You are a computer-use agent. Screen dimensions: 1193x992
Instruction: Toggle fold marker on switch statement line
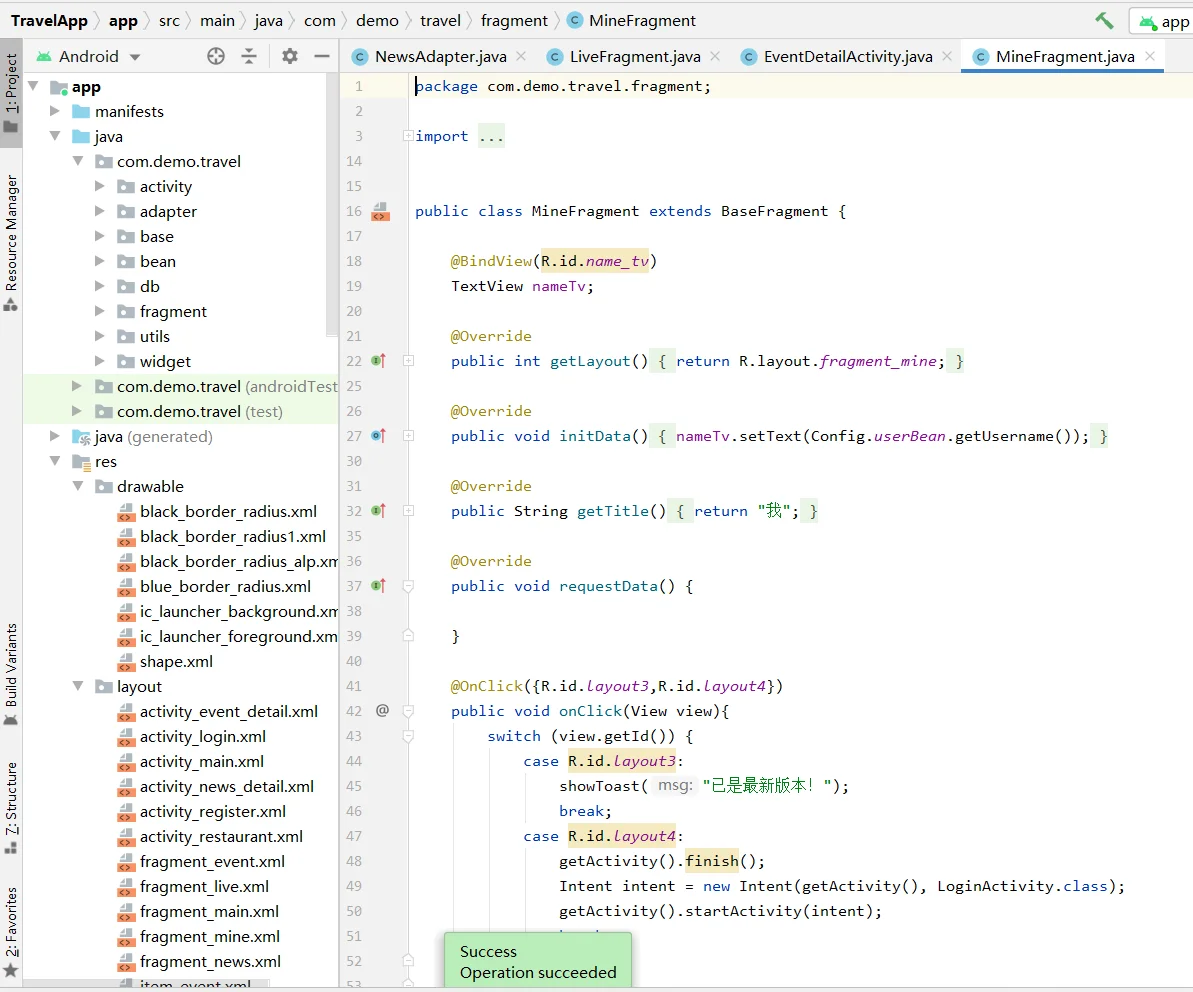click(x=408, y=736)
